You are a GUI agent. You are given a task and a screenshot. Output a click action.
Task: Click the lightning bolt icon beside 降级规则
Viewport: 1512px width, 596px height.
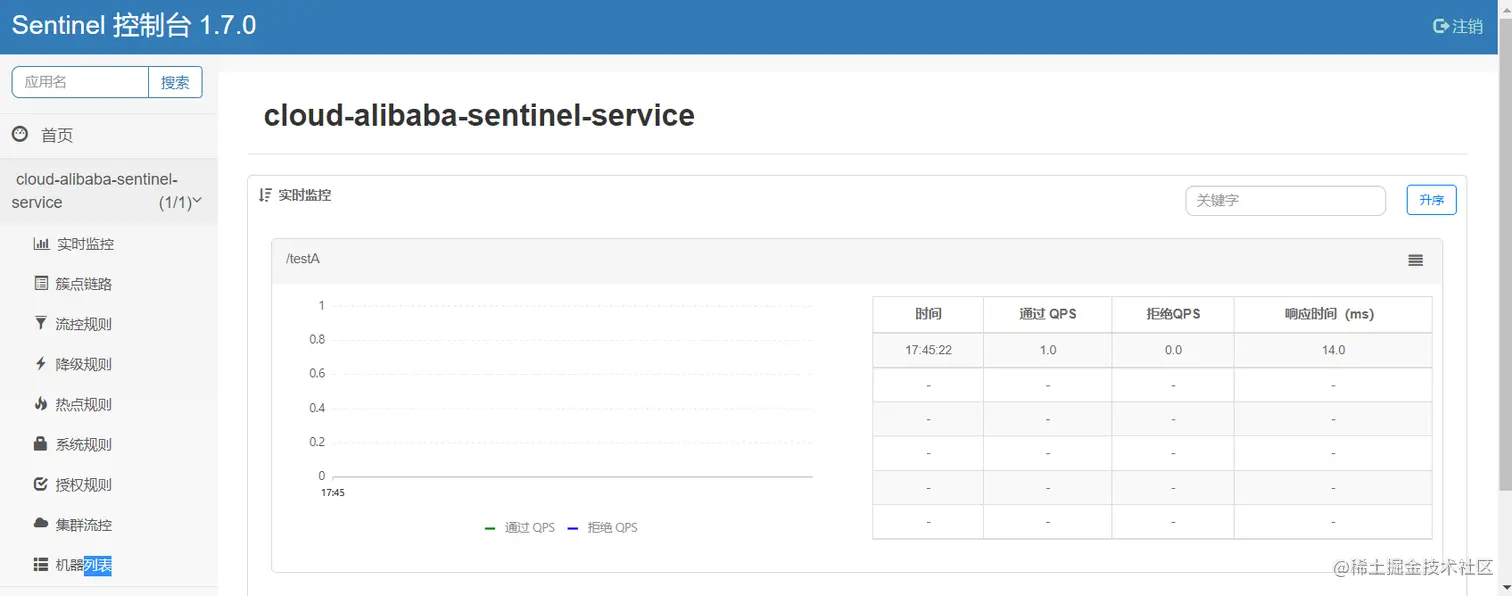tap(41, 364)
